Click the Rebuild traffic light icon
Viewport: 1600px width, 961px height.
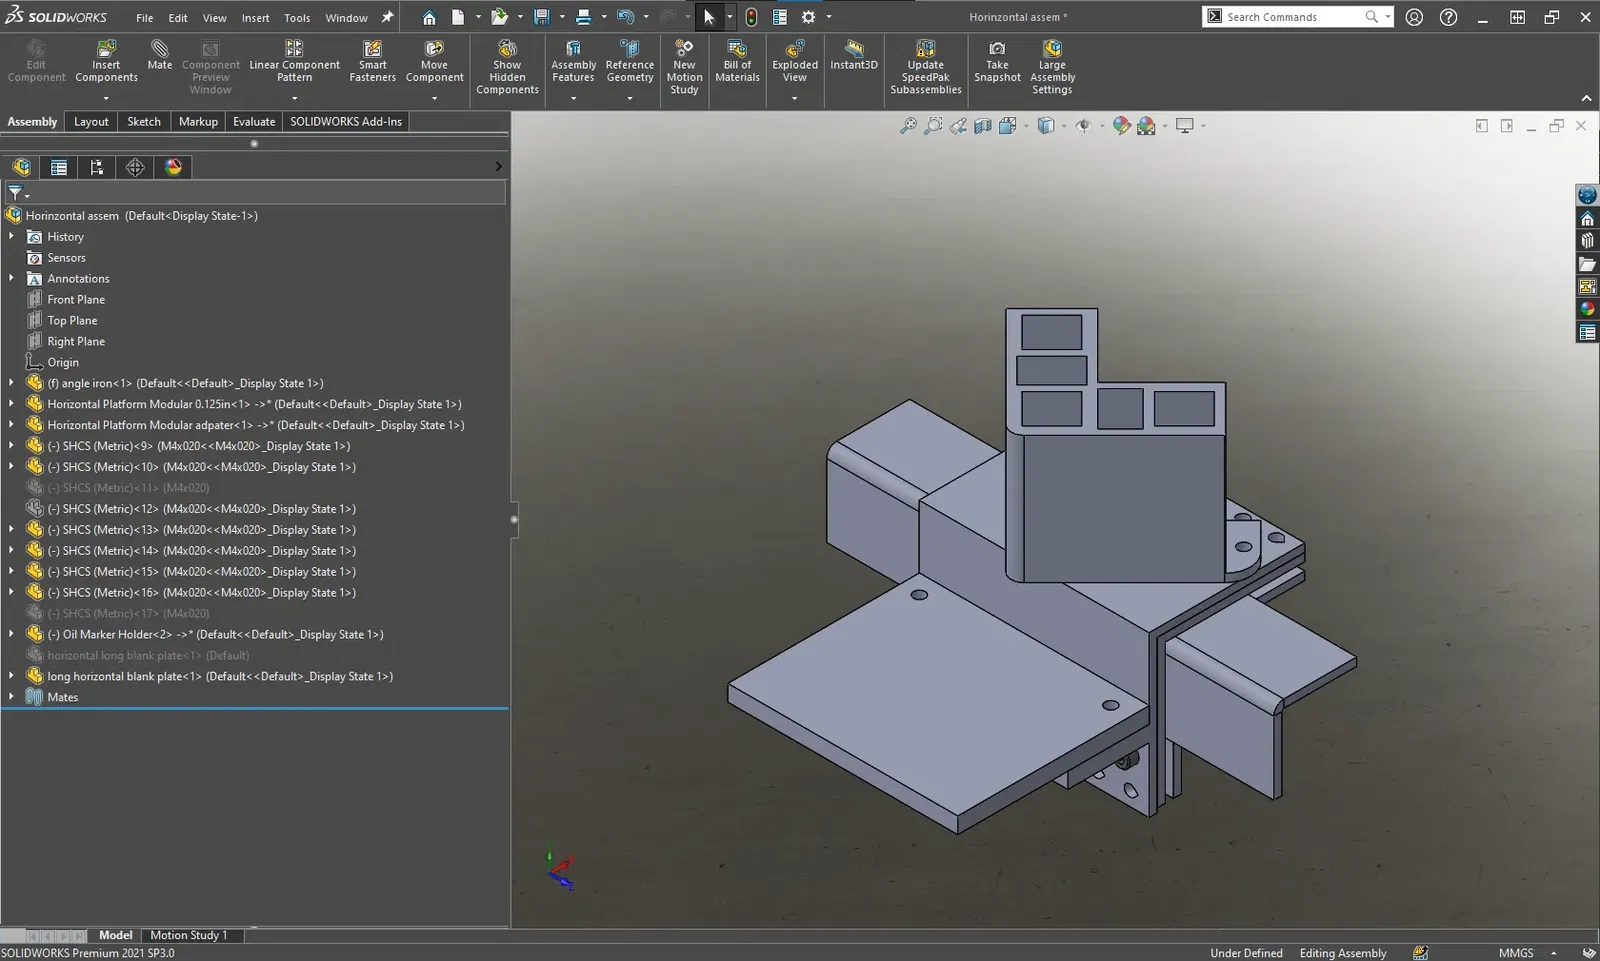pyautogui.click(x=751, y=17)
